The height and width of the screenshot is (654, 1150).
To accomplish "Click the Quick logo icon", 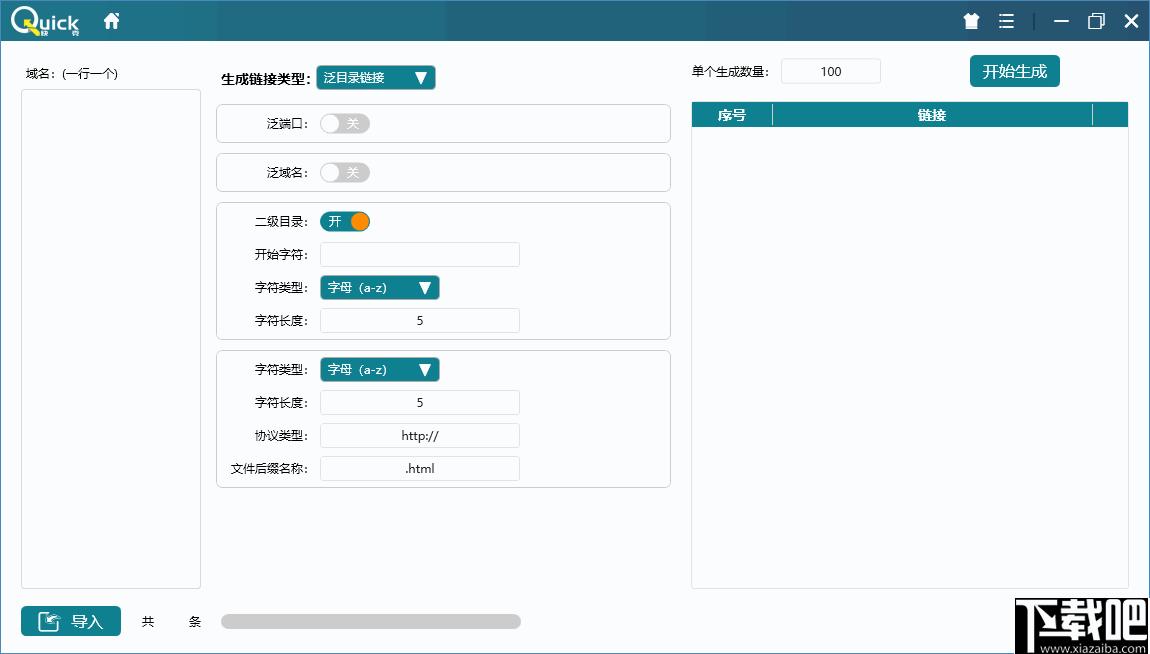I will pyautogui.click(x=45, y=21).
